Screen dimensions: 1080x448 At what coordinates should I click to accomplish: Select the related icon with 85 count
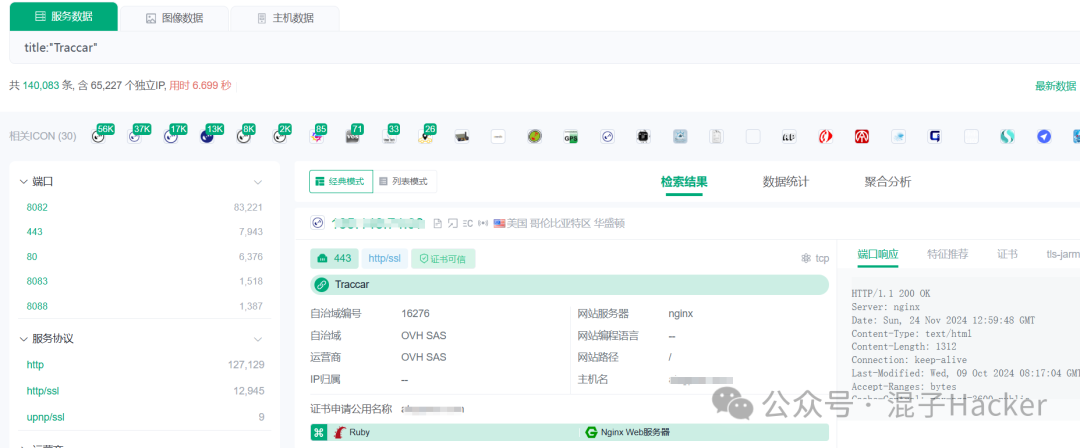click(x=317, y=136)
